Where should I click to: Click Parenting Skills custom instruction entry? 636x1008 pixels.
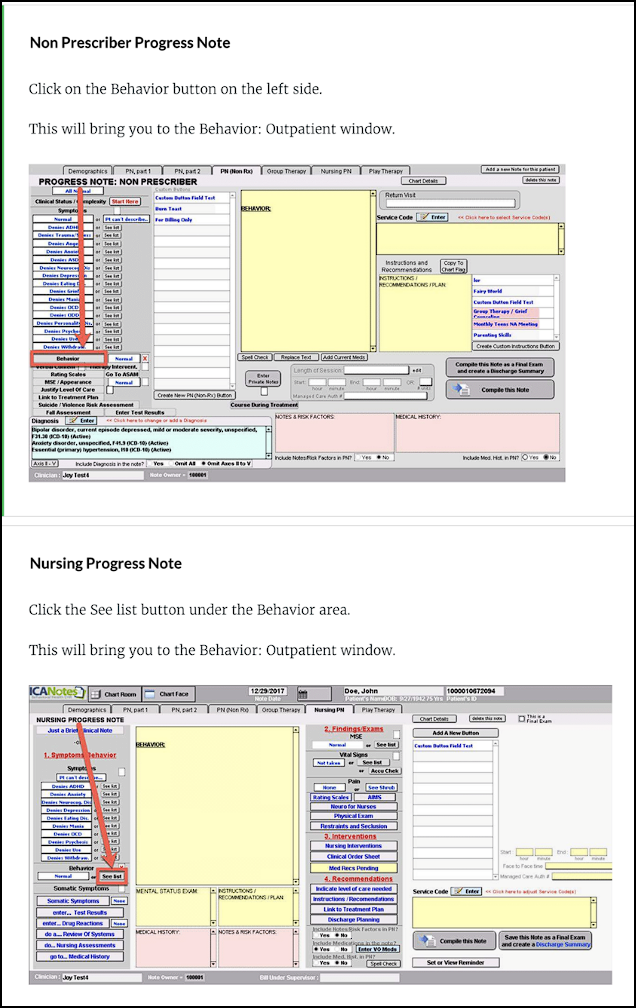[513, 335]
